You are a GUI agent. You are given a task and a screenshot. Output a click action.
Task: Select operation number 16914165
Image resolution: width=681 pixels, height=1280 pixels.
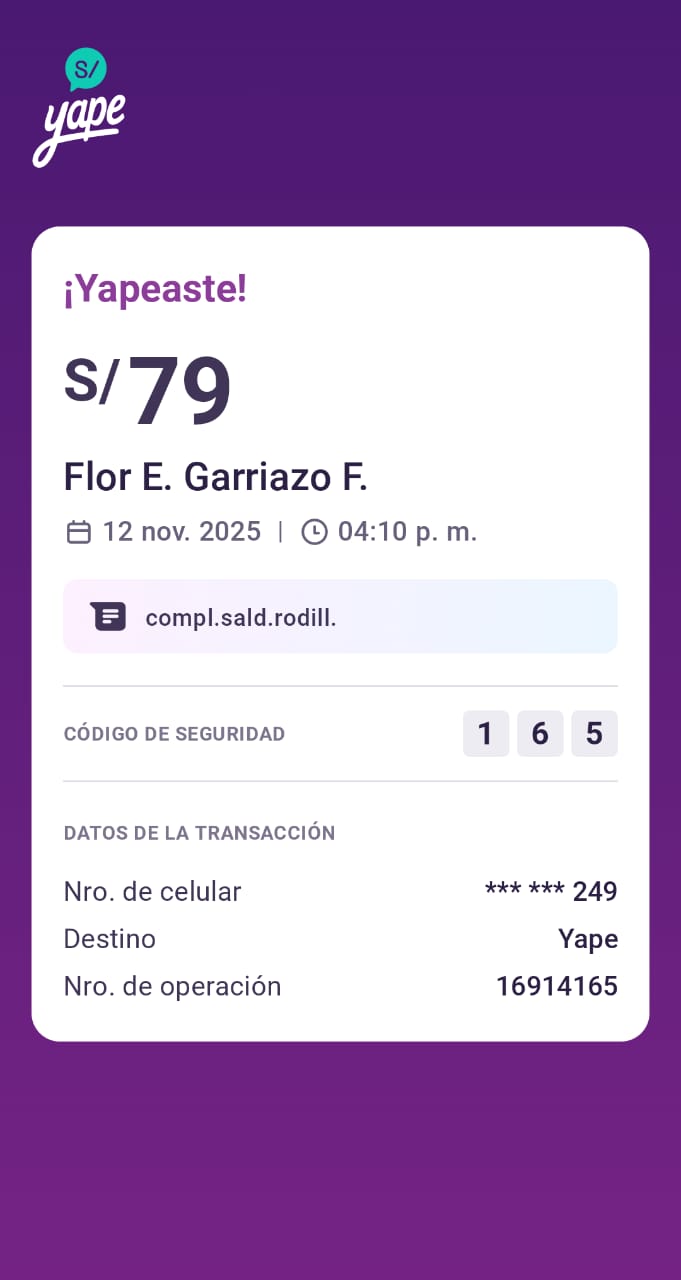(x=557, y=987)
